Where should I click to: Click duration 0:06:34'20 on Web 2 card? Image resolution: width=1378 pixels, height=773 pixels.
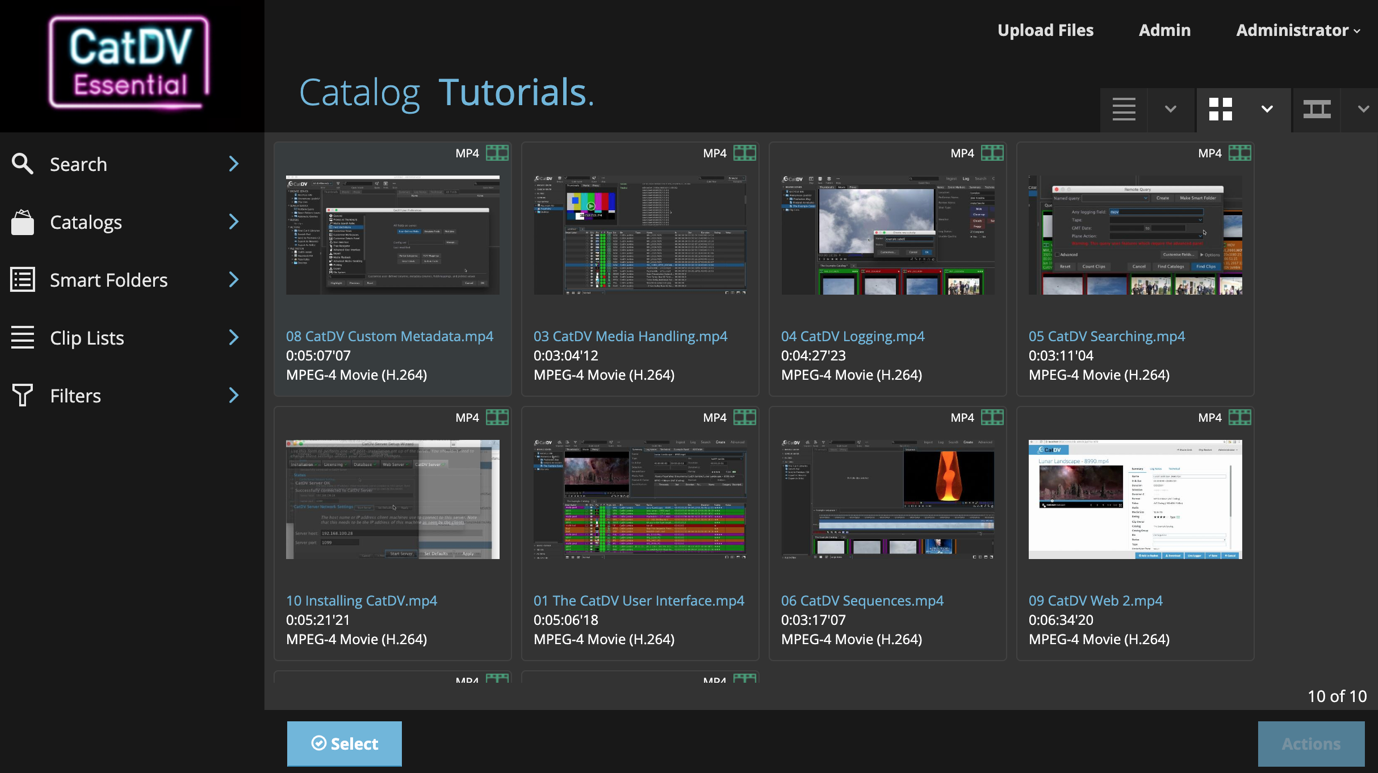[1061, 620]
